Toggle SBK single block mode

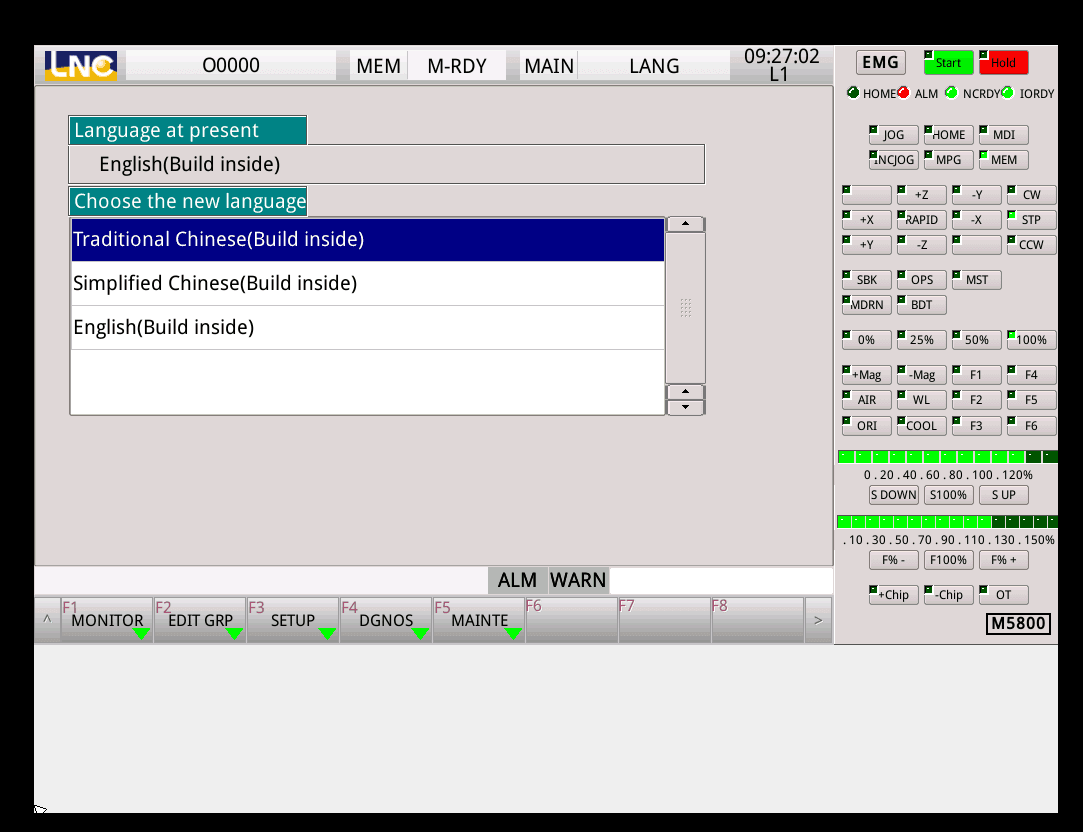(866, 280)
